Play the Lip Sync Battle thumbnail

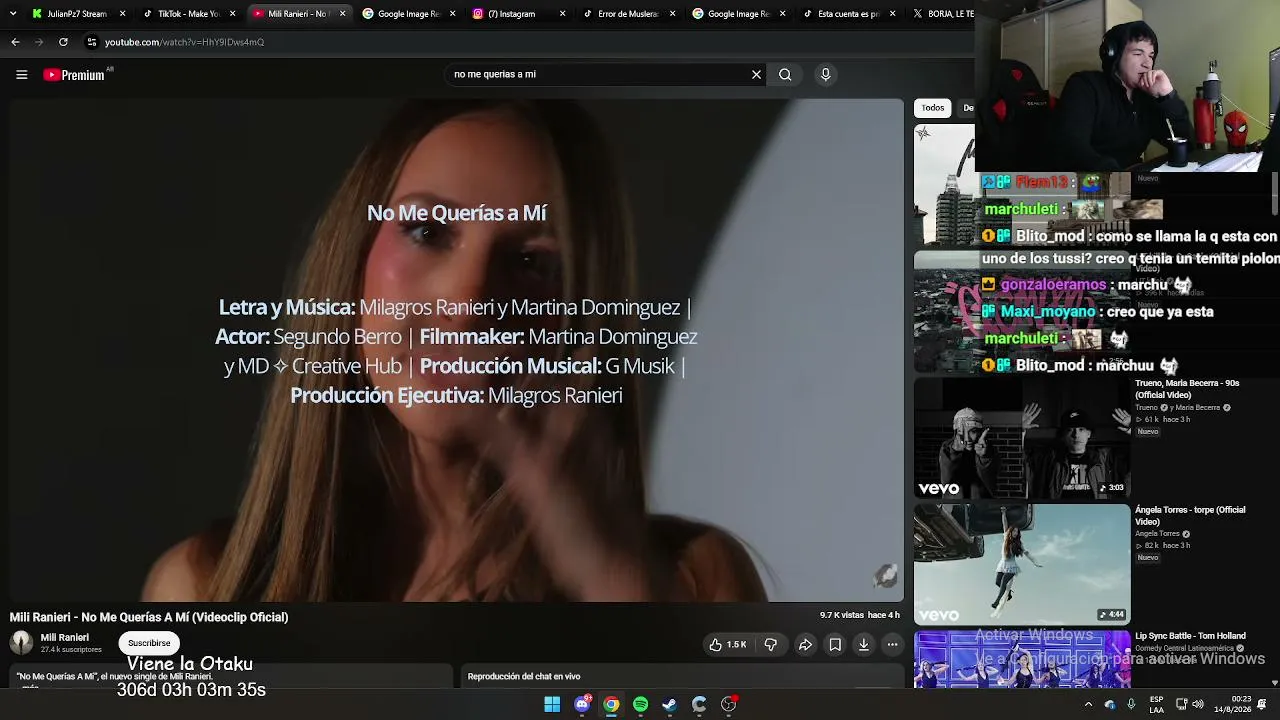(1022, 660)
